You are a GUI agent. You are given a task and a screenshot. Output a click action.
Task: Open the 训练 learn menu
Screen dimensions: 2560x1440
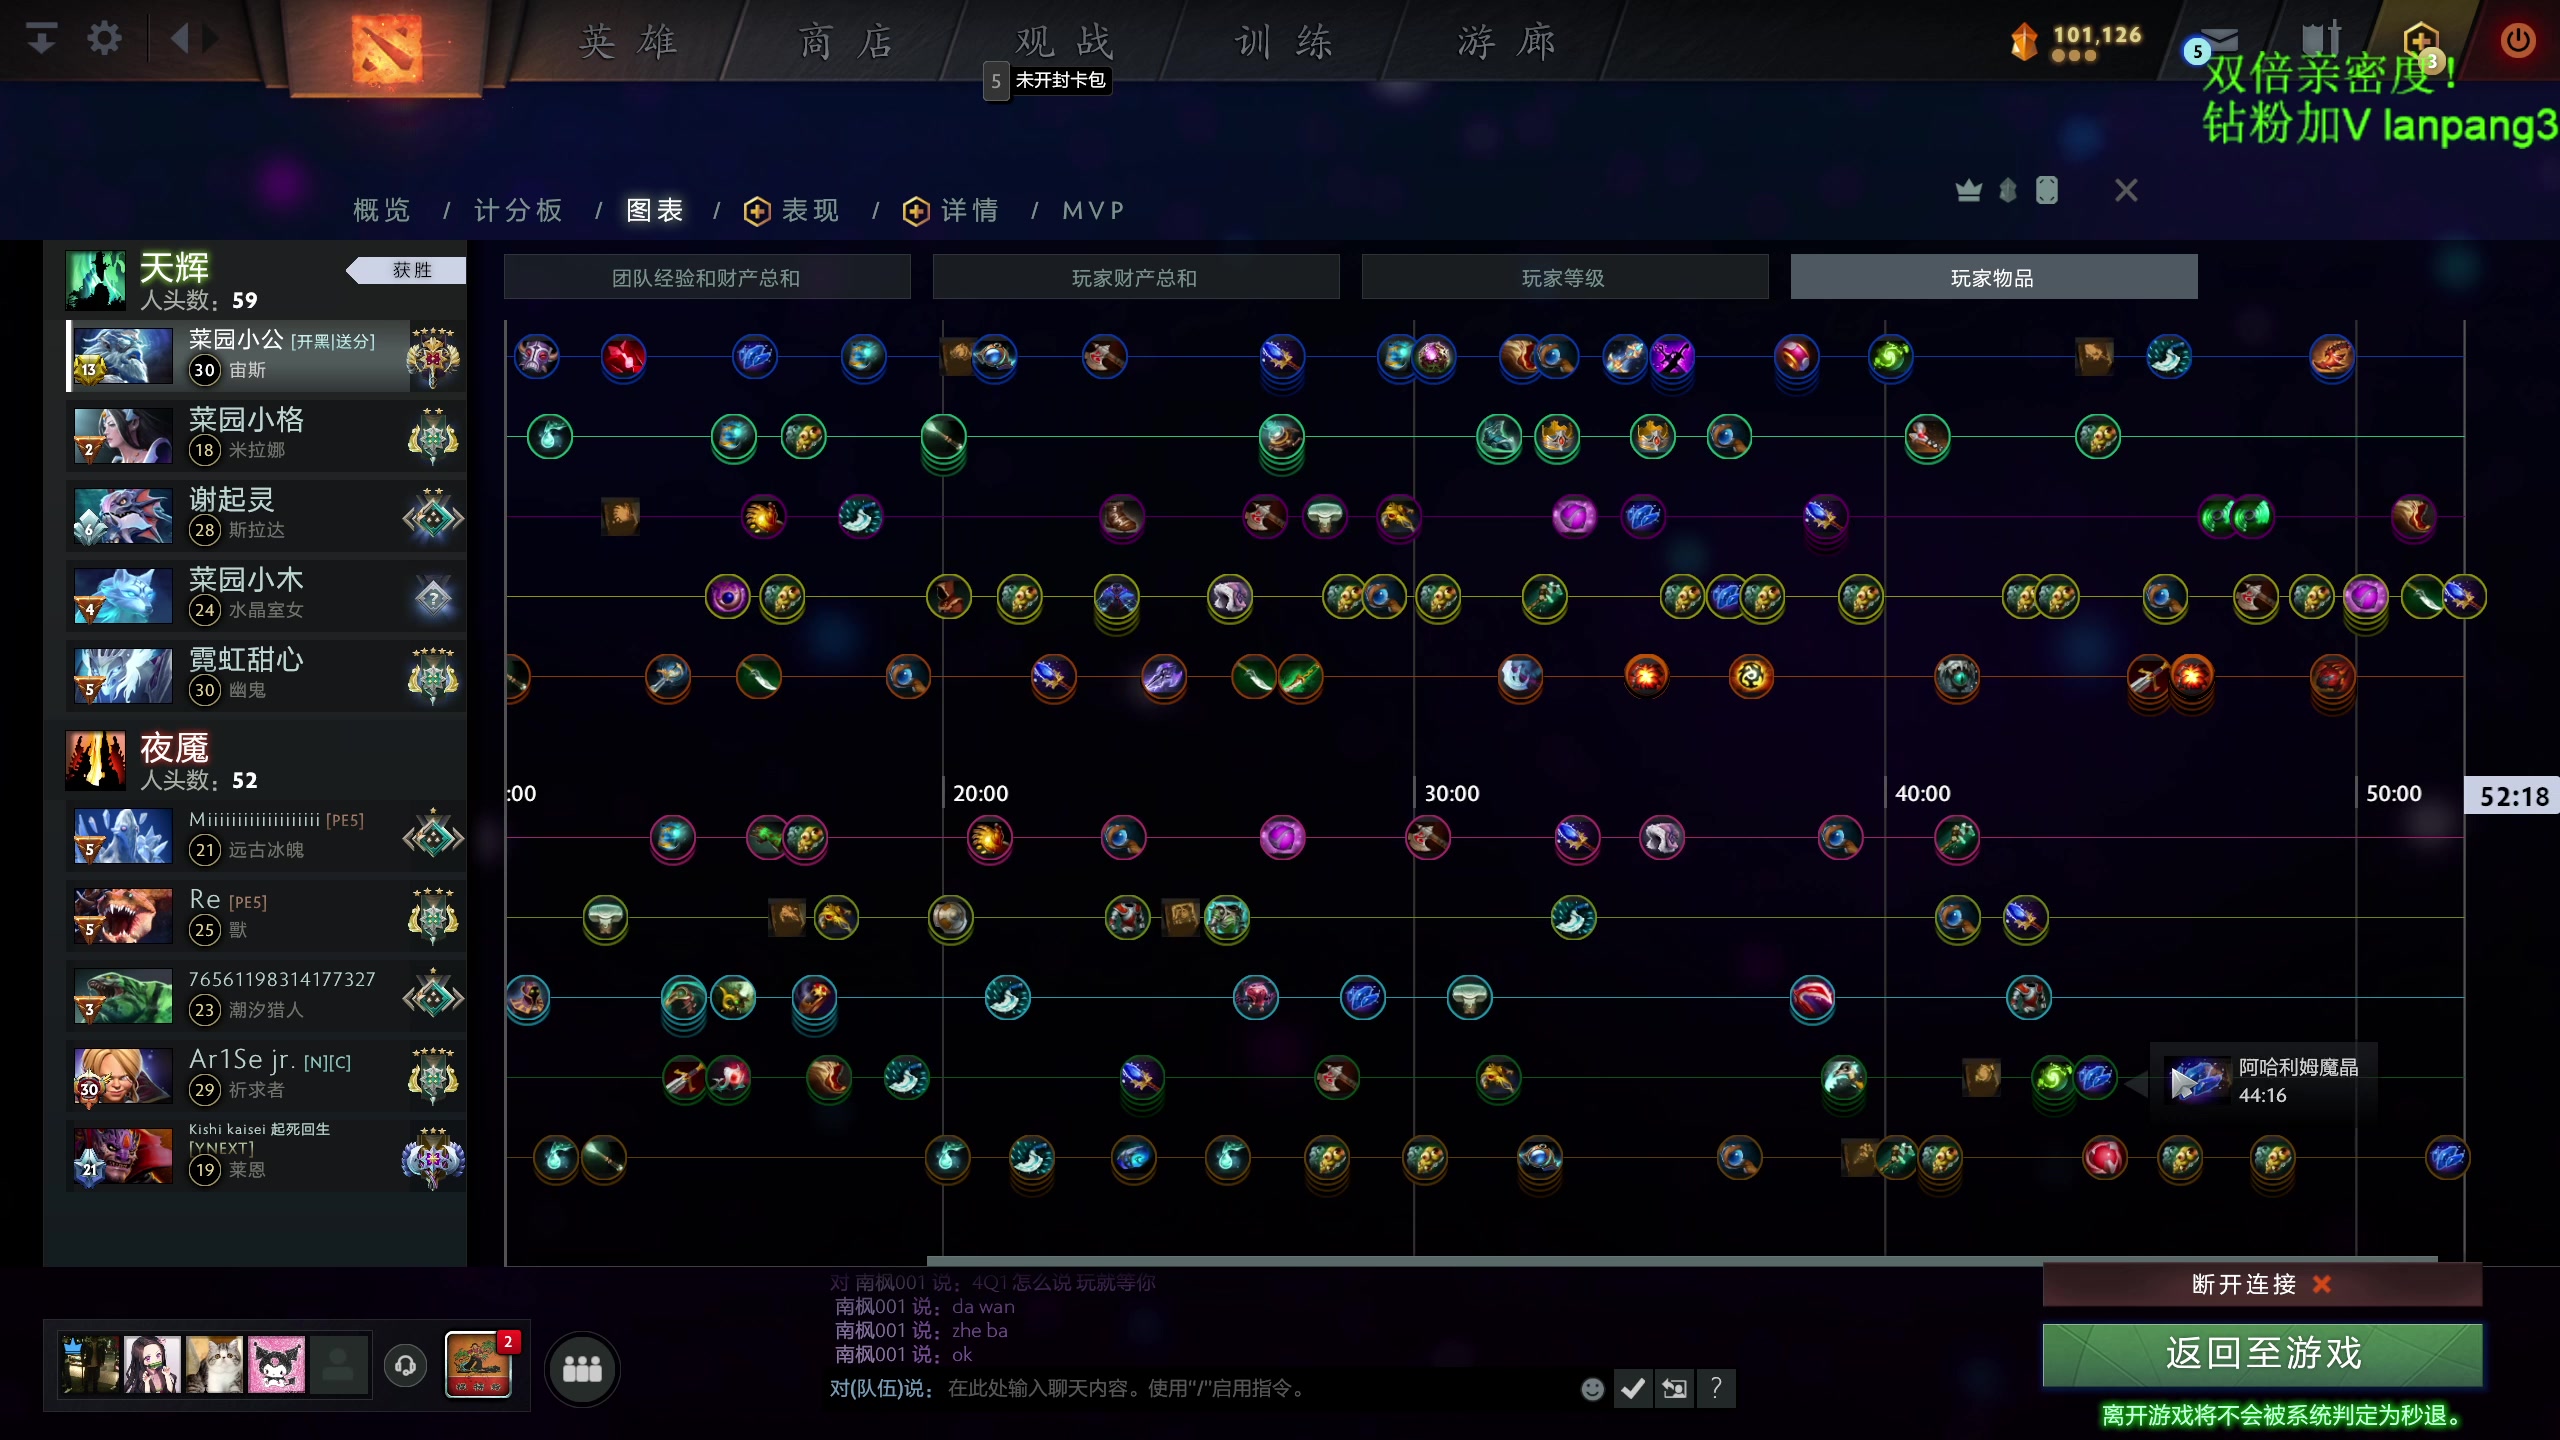tap(1284, 42)
